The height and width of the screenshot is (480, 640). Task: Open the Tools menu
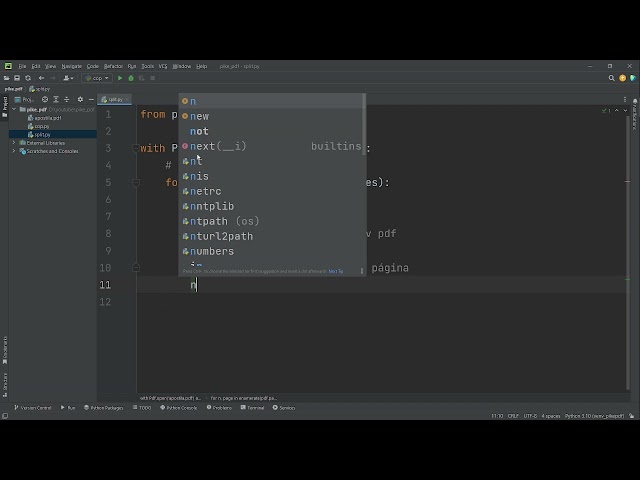click(147, 66)
